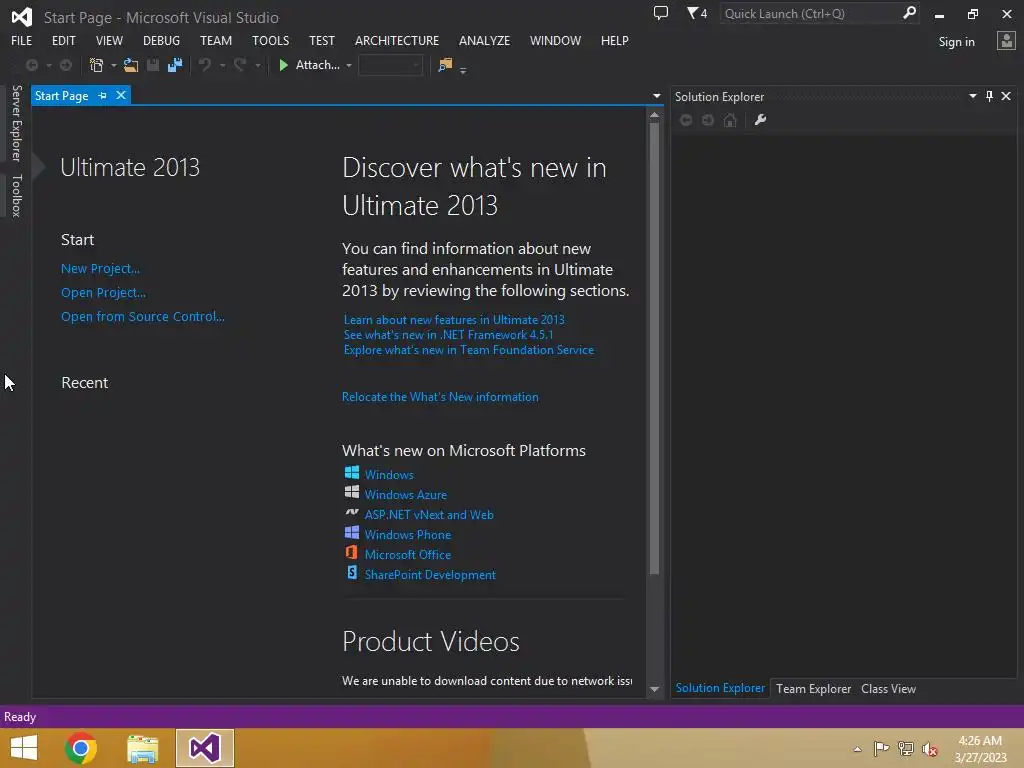The width and height of the screenshot is (1024, 768).
Task: Click the Open File folder icon
Action: tap(131, 65)
